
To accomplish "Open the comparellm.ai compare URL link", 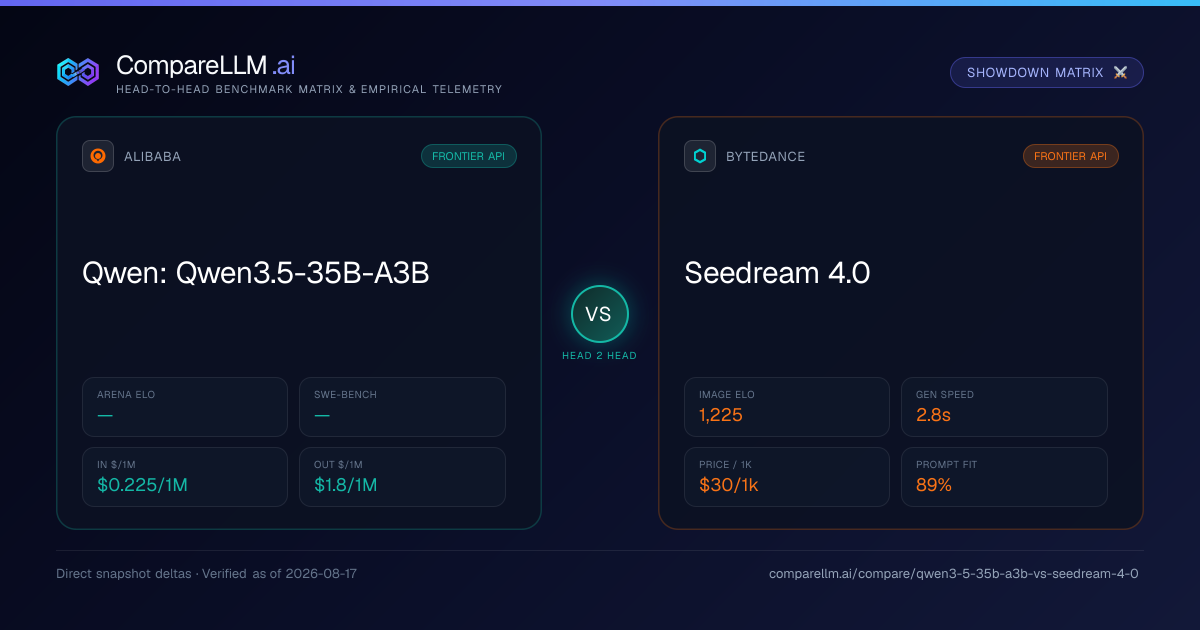I will tap(954, 574).
